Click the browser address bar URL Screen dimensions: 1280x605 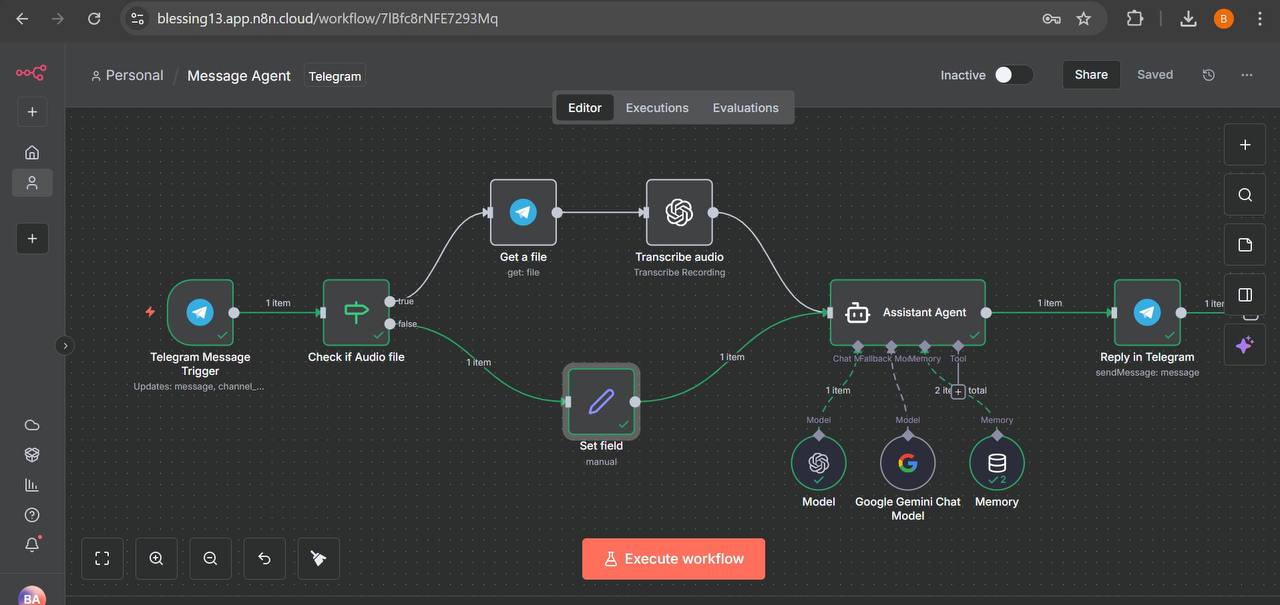click(x=327, y=18)
